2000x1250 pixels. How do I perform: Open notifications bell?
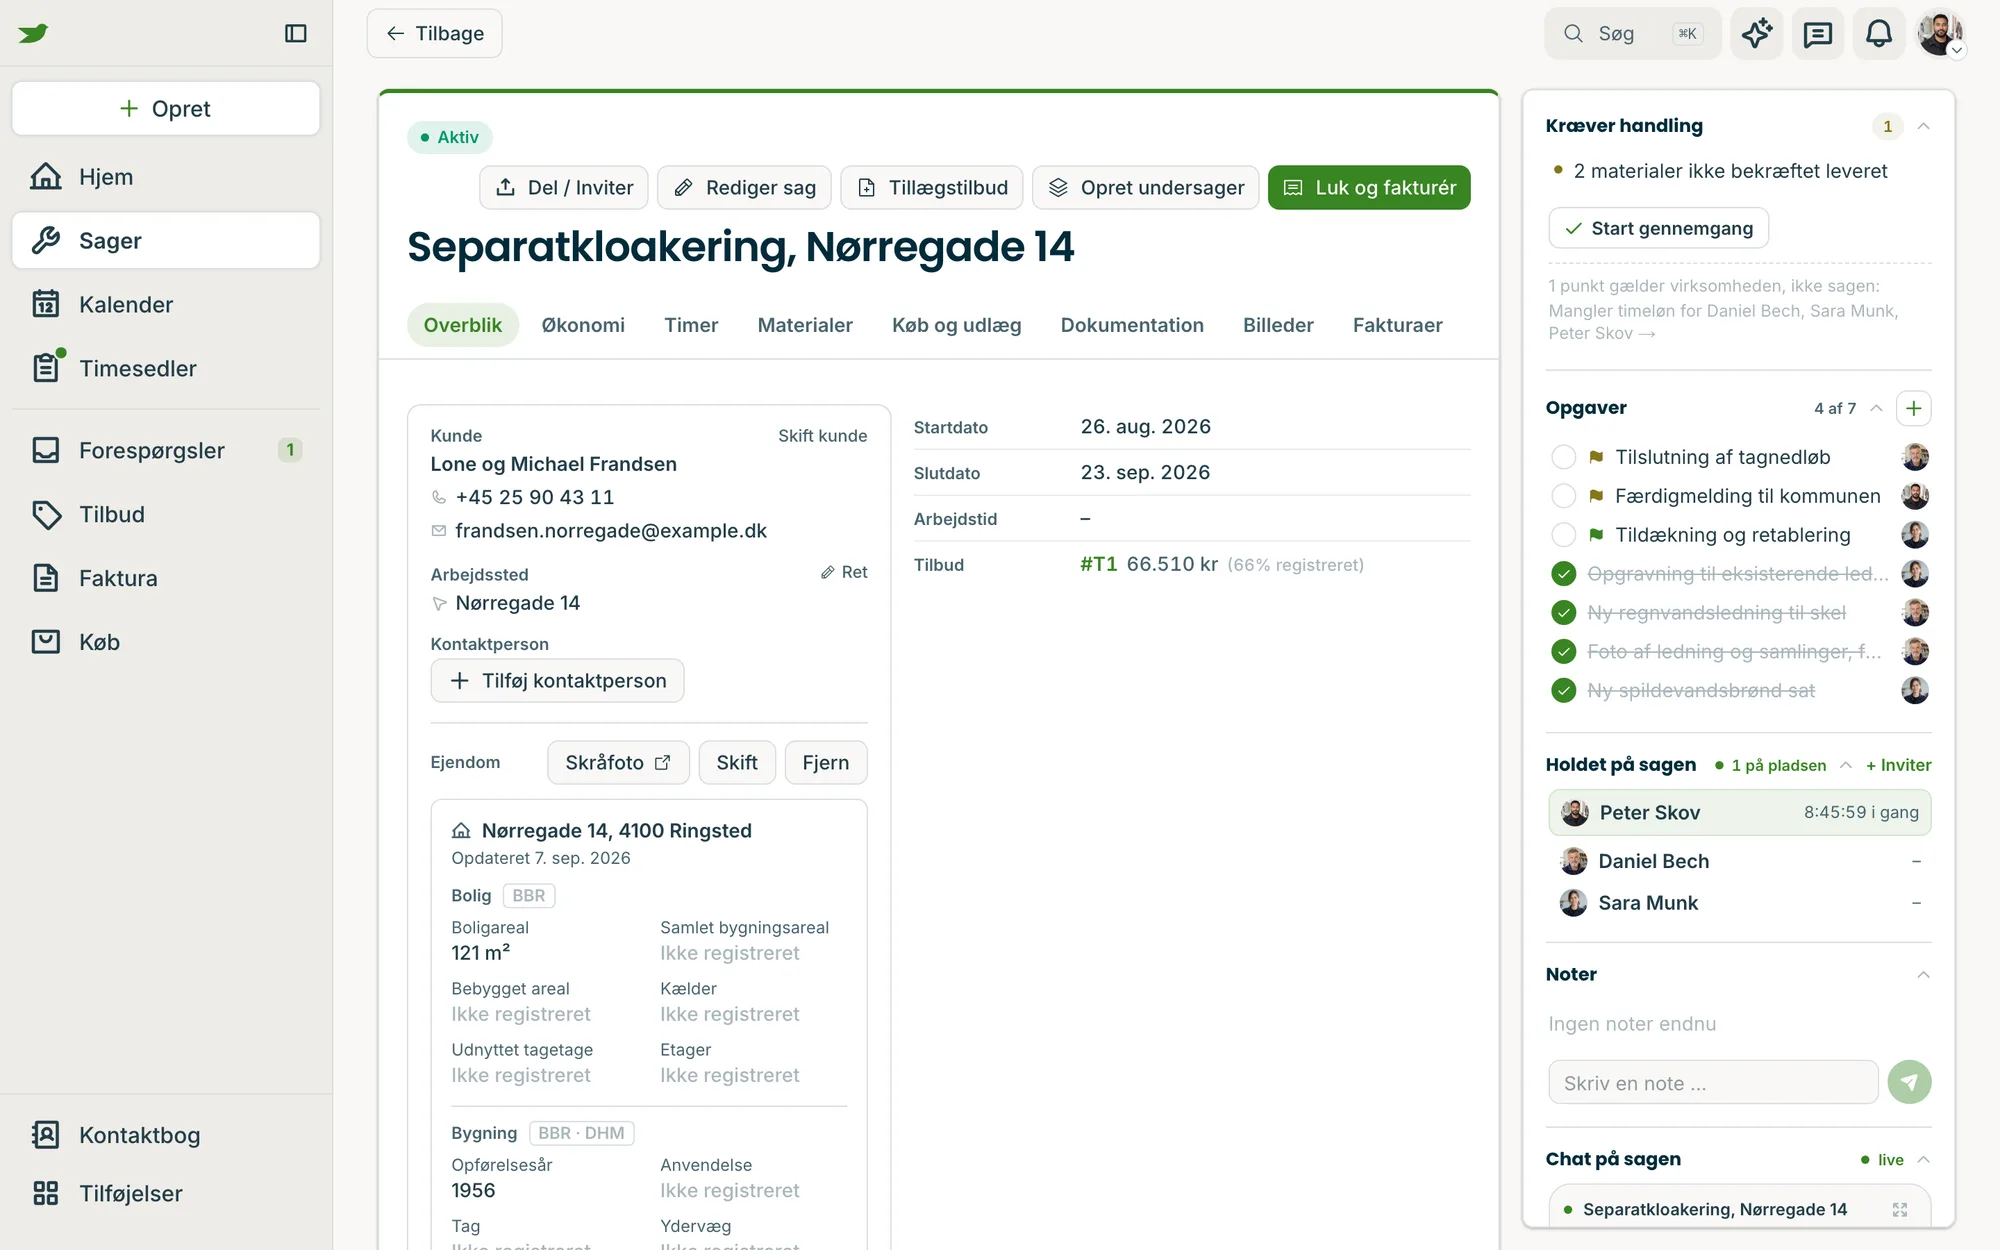pyautogui.click(x=1879, y=33)
